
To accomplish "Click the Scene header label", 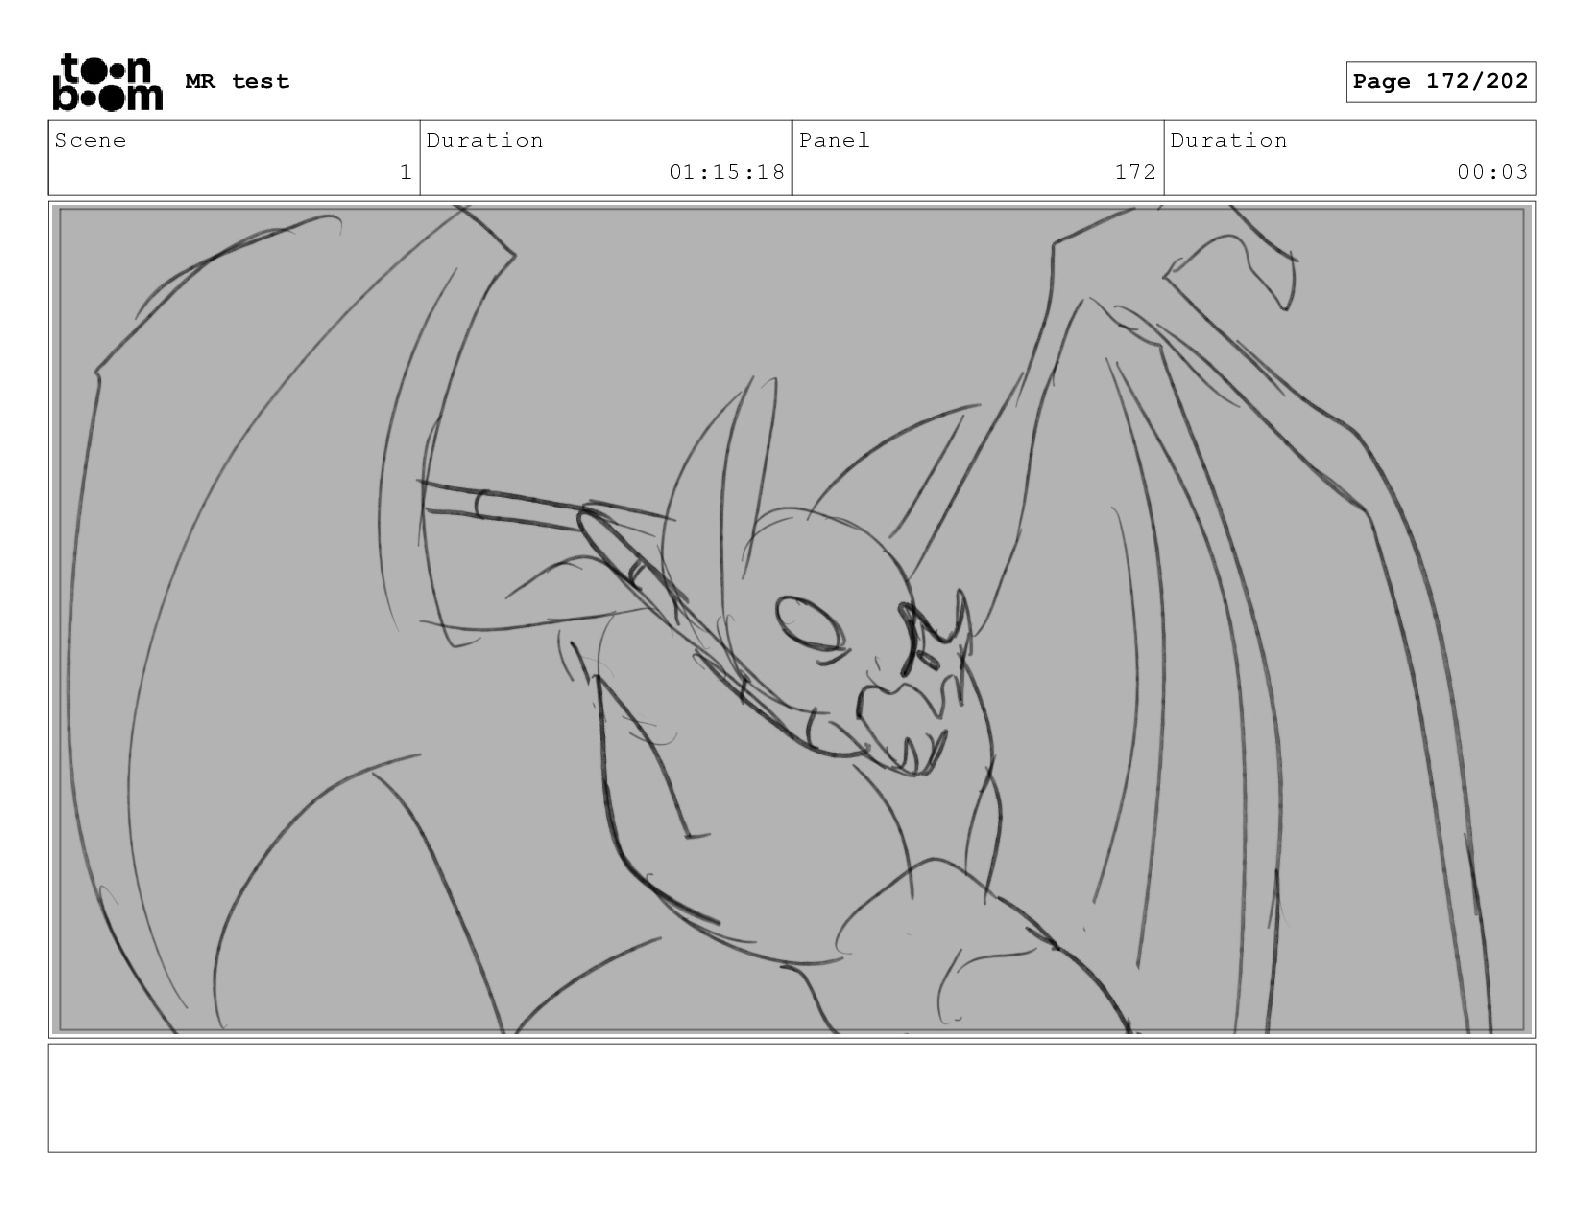I will (x=91, y=141).
